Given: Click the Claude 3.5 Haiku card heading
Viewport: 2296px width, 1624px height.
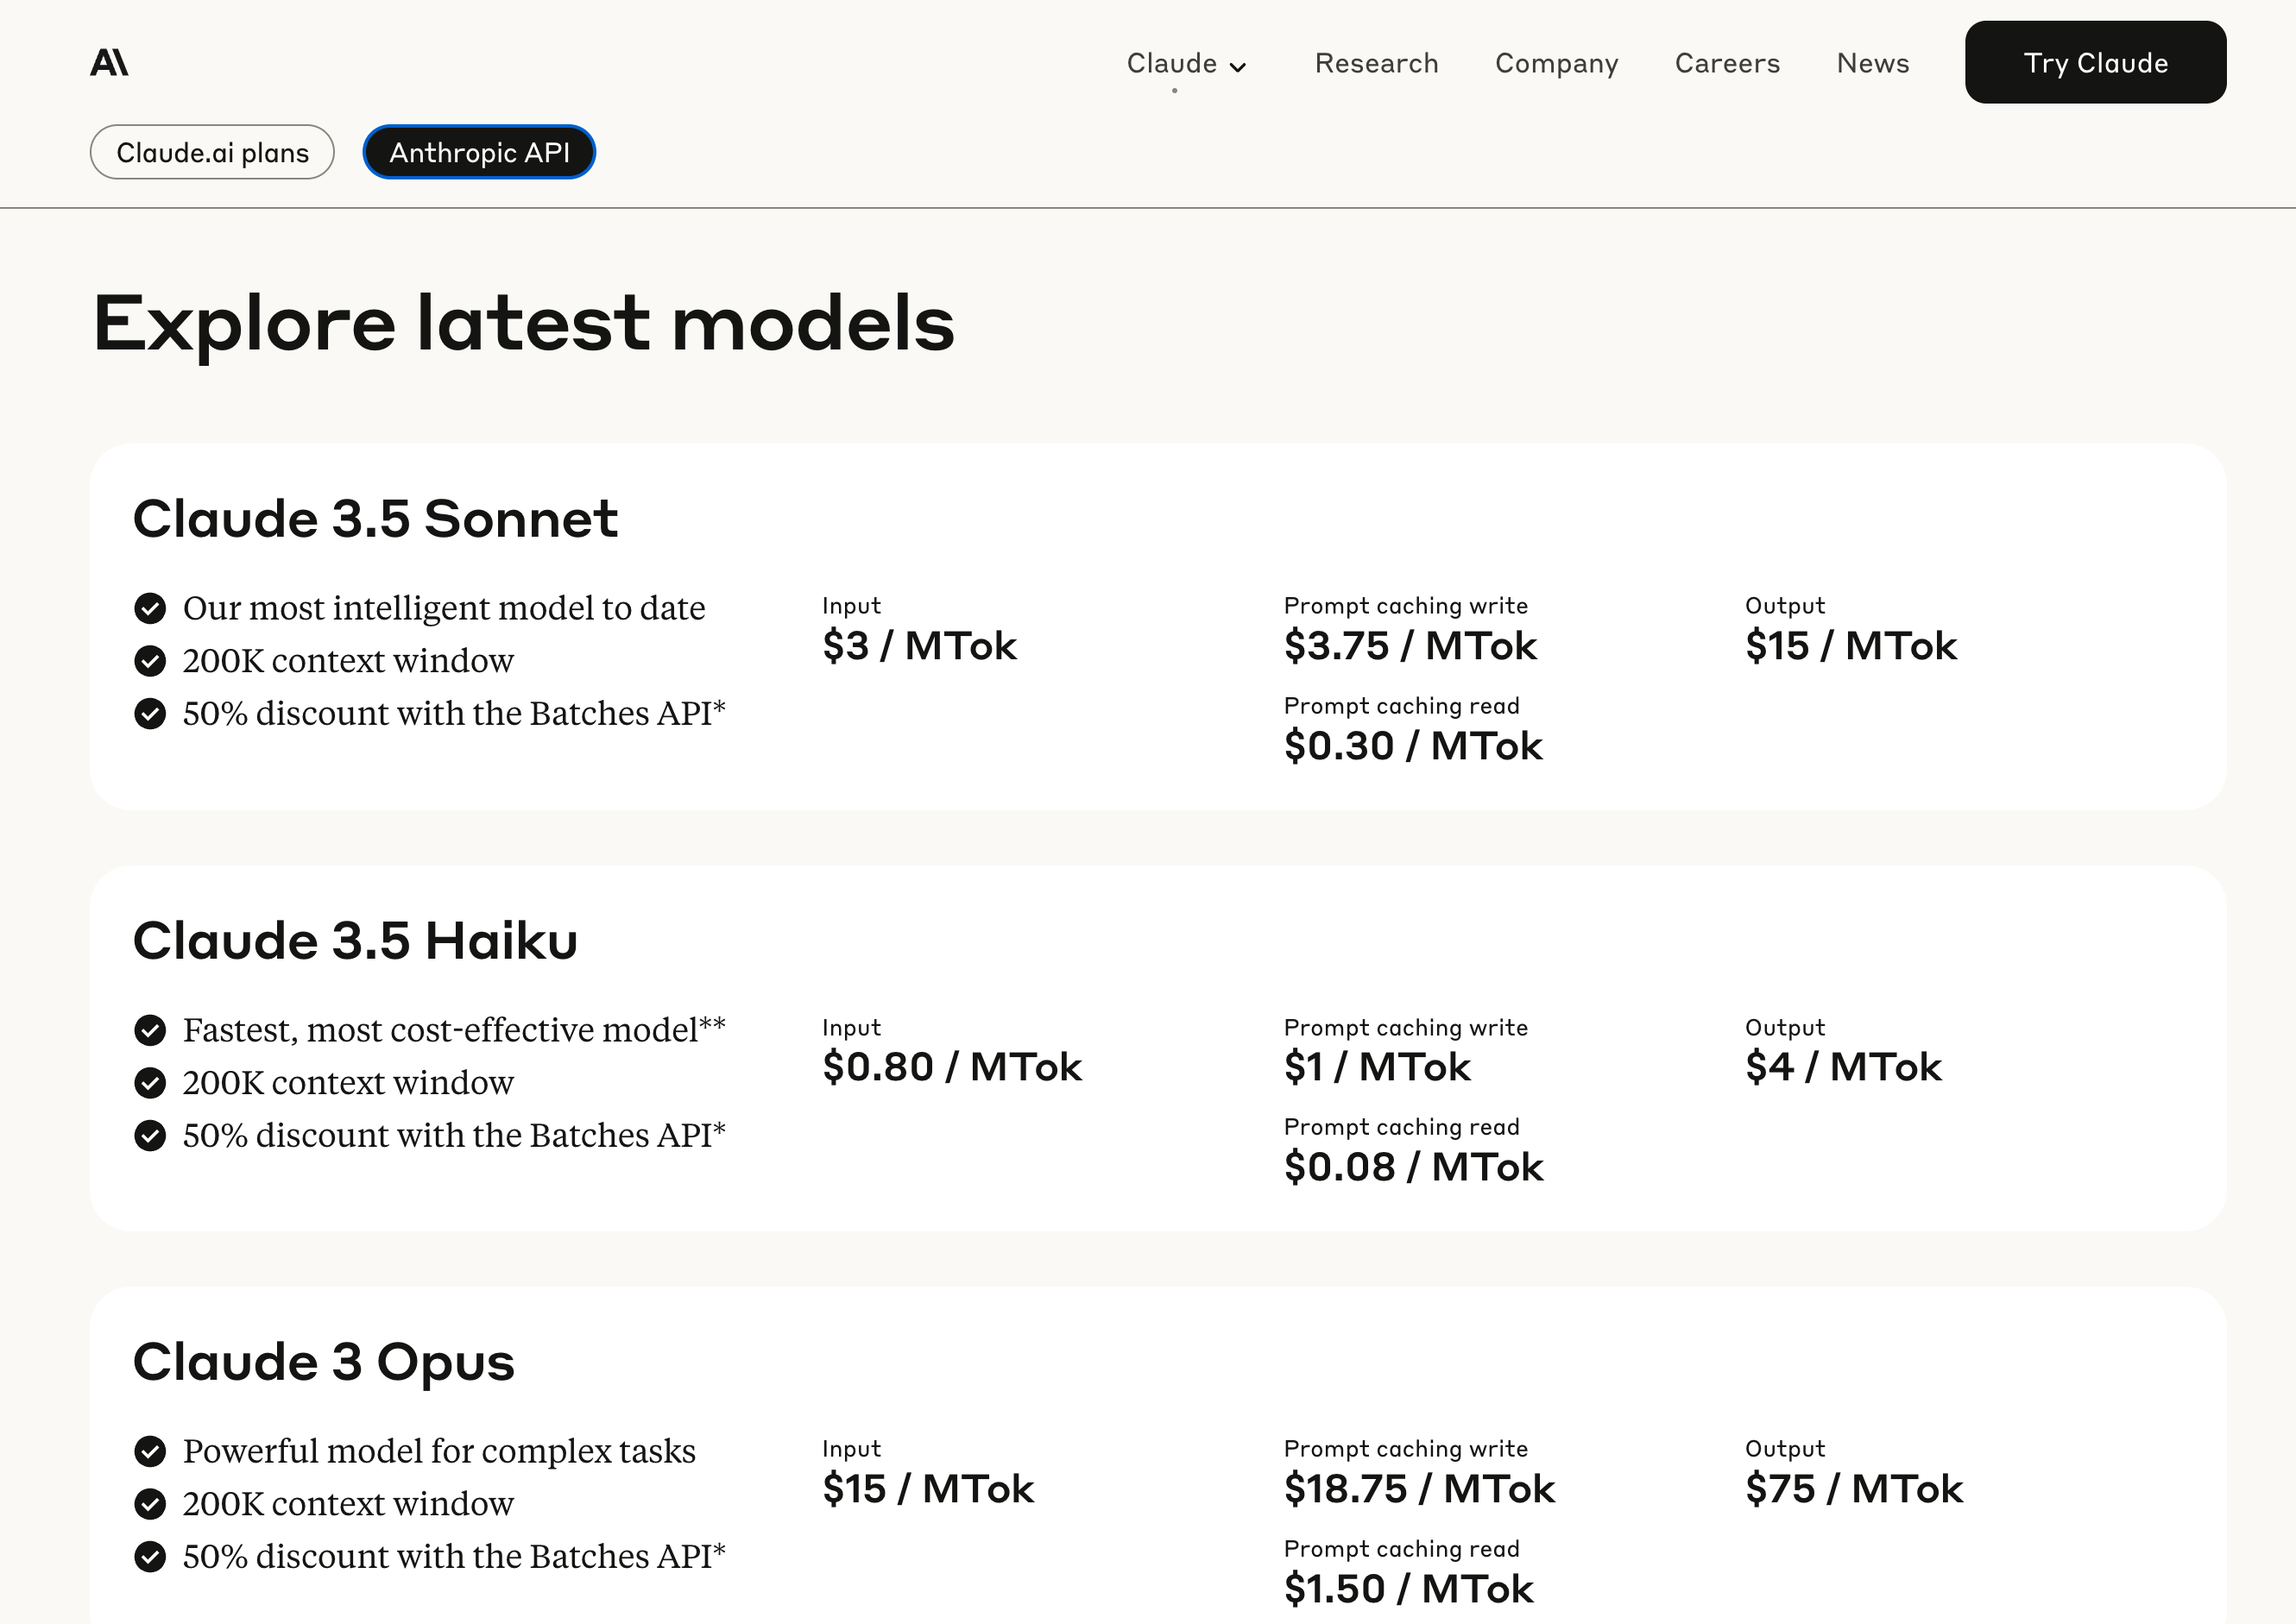Looking at the screenshot, I should click(x=355, y=941).
